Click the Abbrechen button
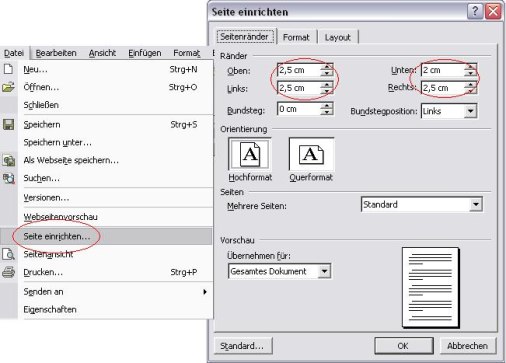Viewport: 506px width, 363px height. tap(467, 346)
